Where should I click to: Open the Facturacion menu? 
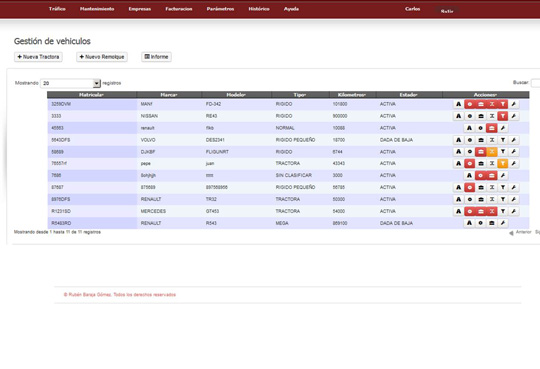[179, 9]
